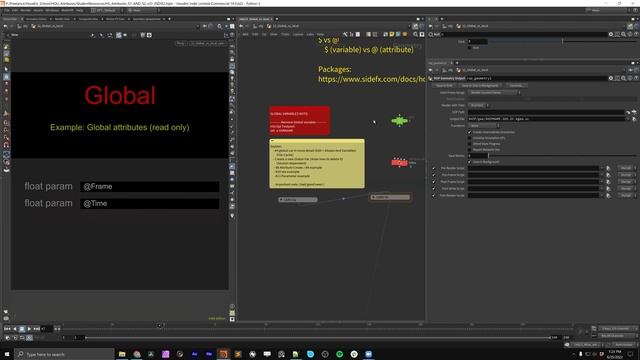
Task: Toggle Alfred Style Progress checkbox
Action: (469, 144)
